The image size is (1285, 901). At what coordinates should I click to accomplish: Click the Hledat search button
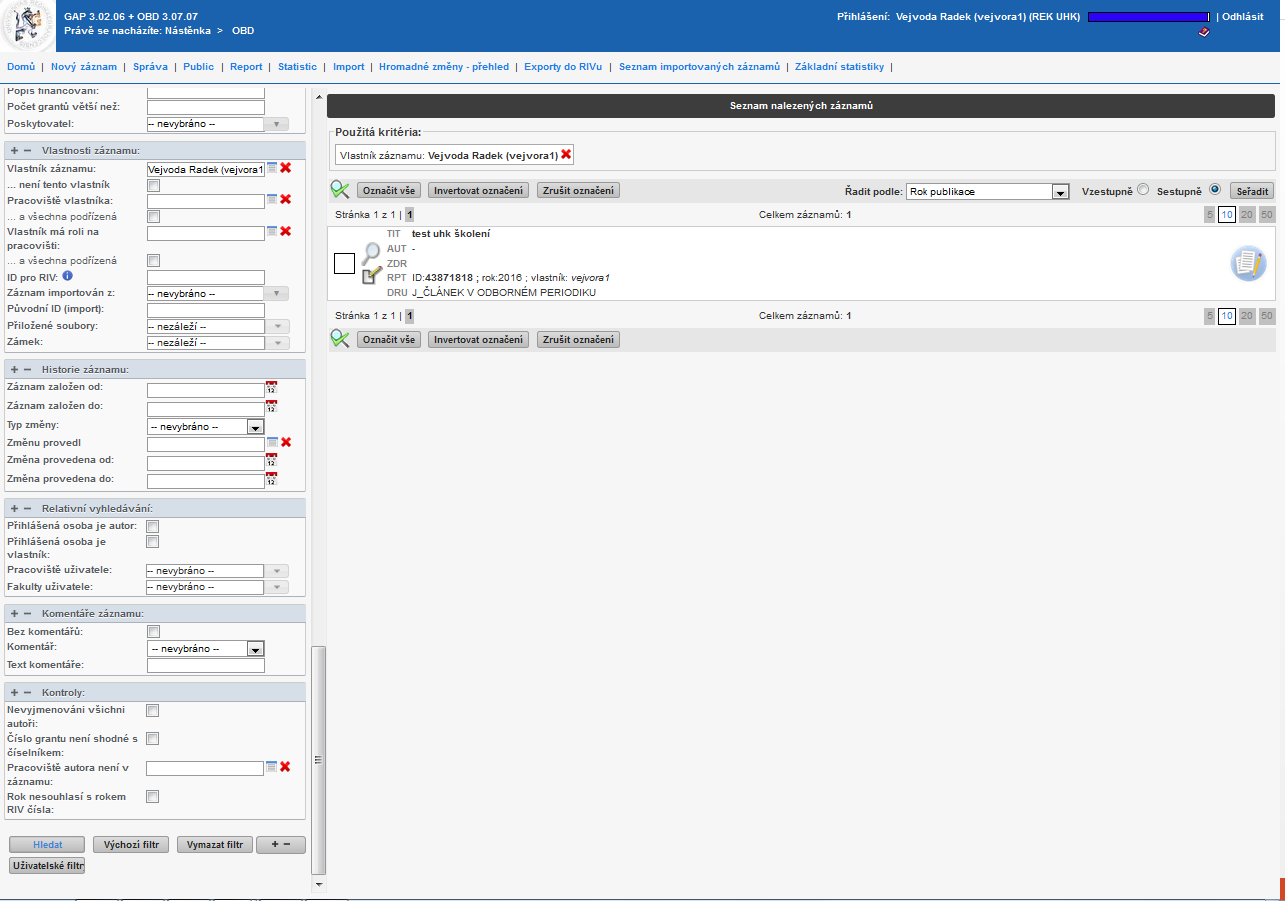[47, 844]
